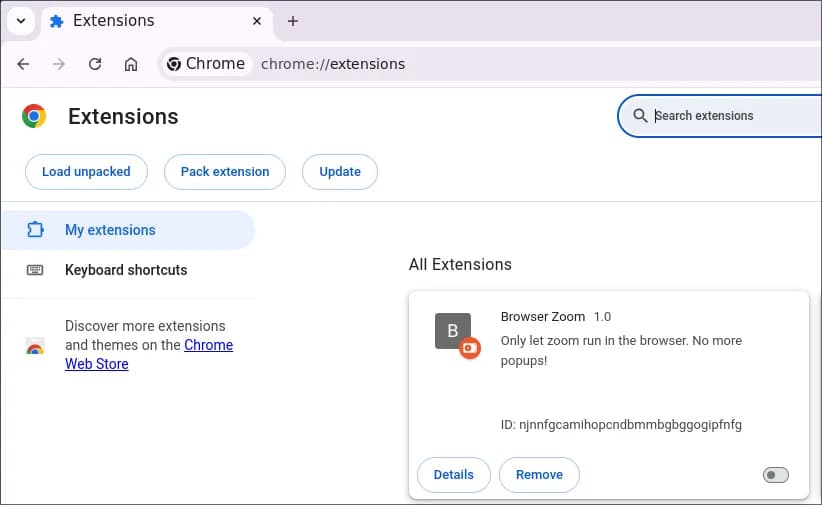
Task: Click the All Extensions heading
Action: pyautogui.click(x=460, y=264)
